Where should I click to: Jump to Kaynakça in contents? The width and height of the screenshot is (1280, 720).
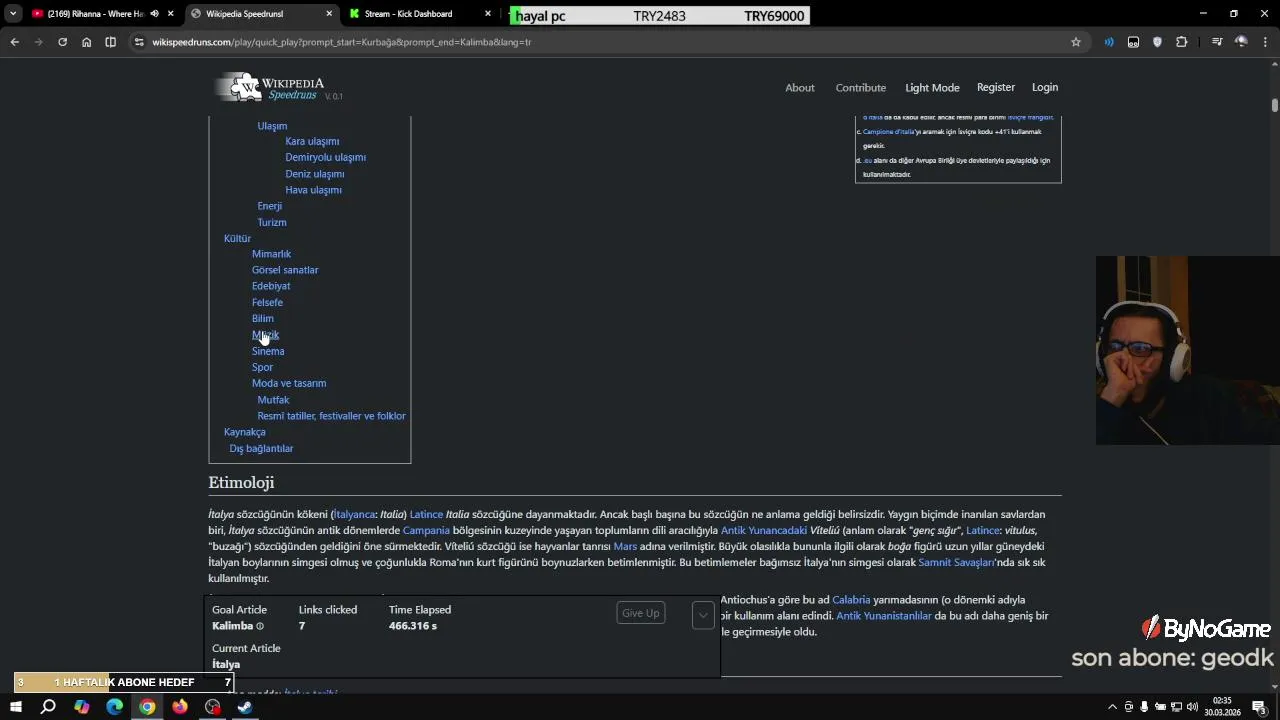coord(245,432)
